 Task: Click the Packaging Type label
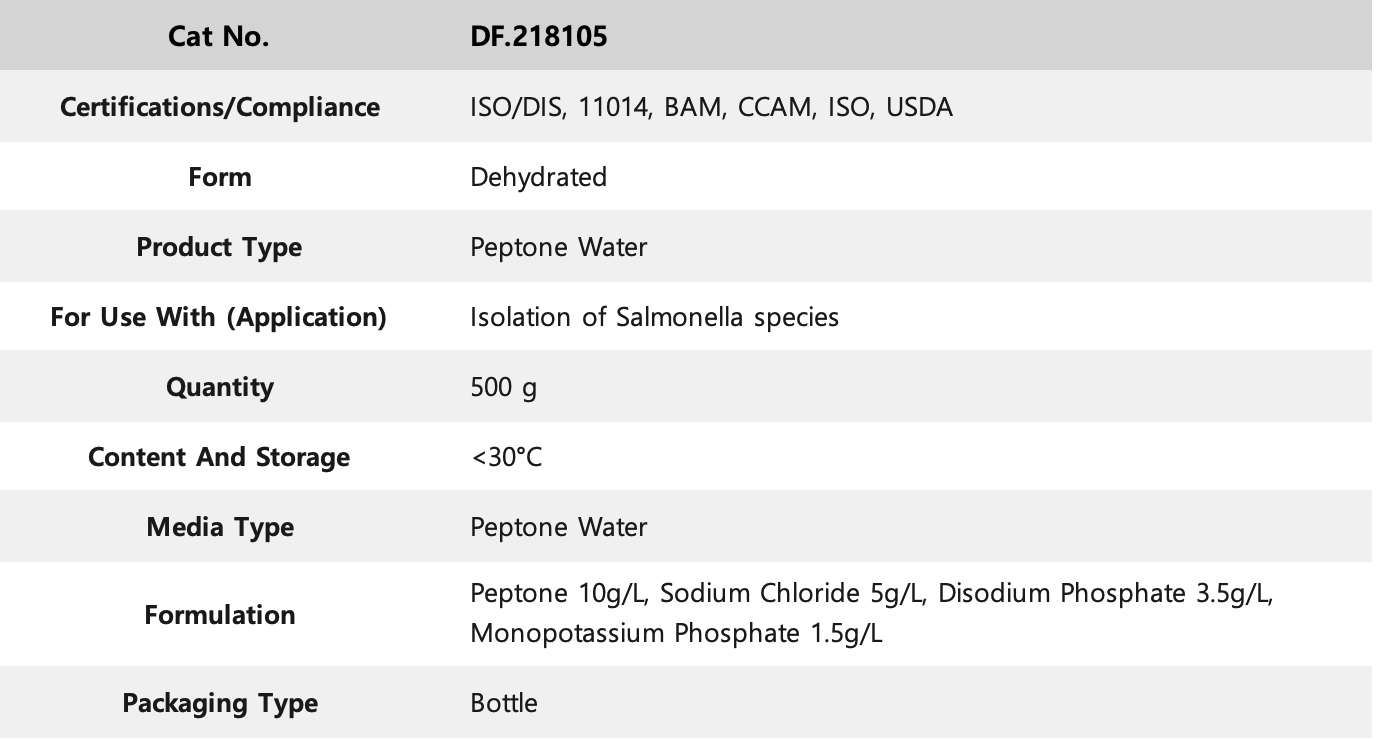tap(220, 703)
